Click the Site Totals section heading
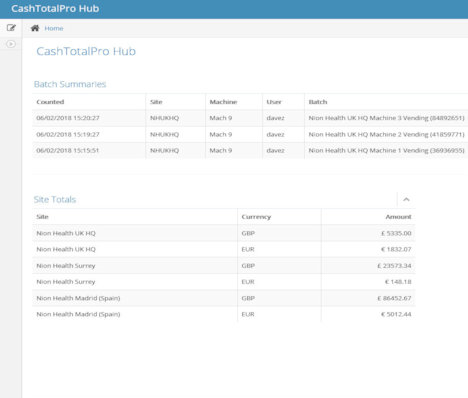Image resolution: width=468 pixels, height=398 pixels. coord(55,199)
